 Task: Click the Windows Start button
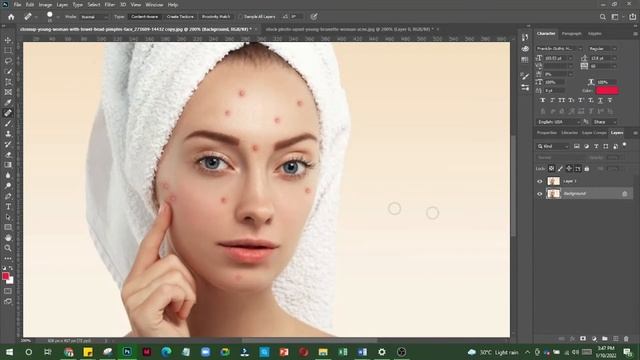click(x=9, y=352)
